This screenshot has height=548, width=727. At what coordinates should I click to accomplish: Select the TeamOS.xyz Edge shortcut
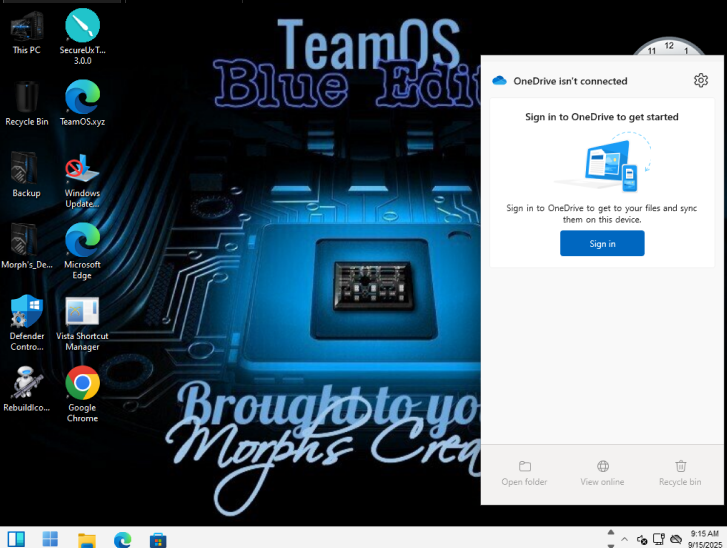[83, 103]
